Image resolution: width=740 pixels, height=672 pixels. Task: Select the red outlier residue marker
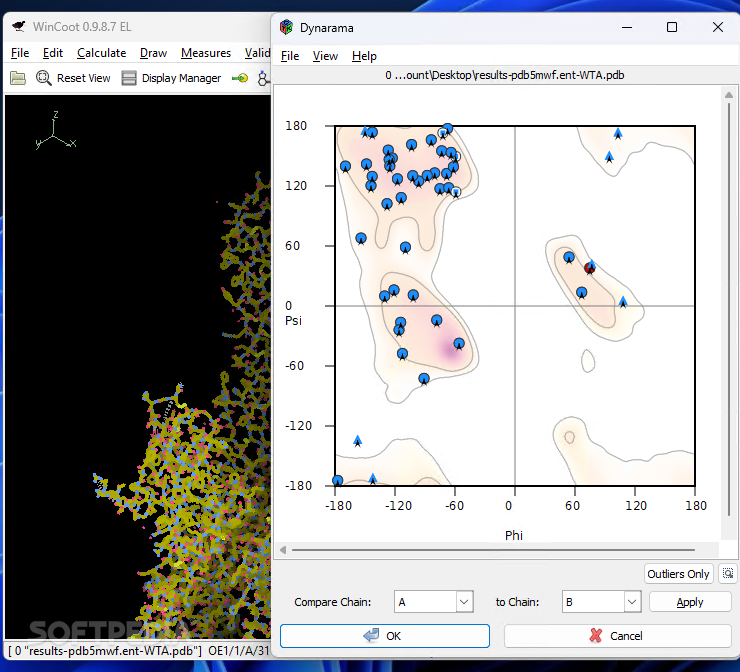click(x=589, y=268)
